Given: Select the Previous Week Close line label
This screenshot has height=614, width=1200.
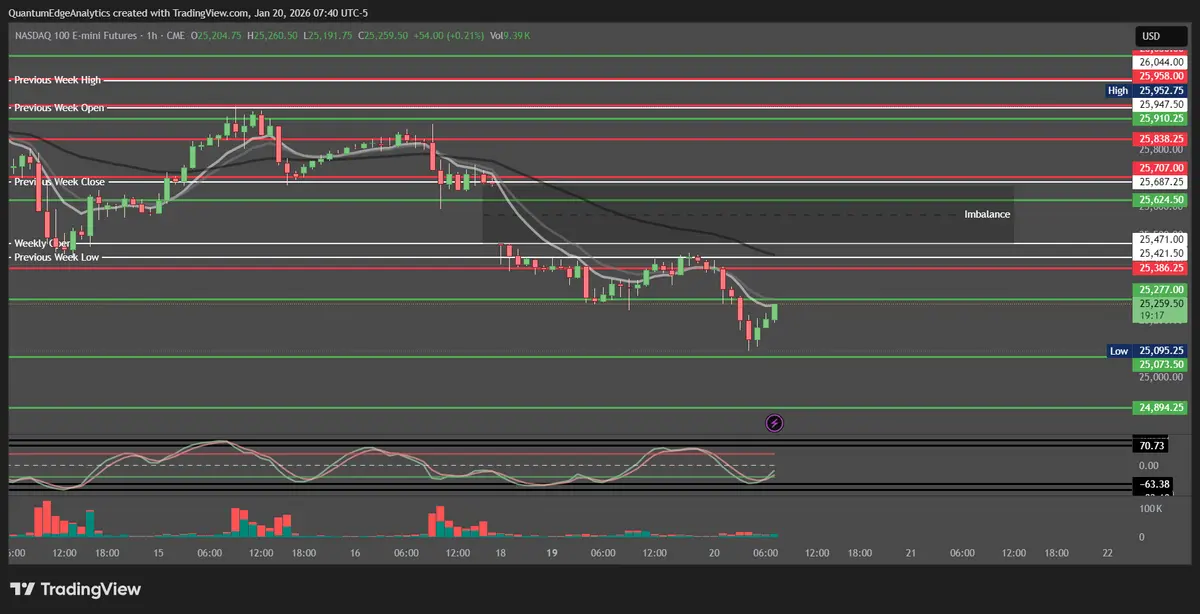Looking at the screenshot, I should [58, 182].
